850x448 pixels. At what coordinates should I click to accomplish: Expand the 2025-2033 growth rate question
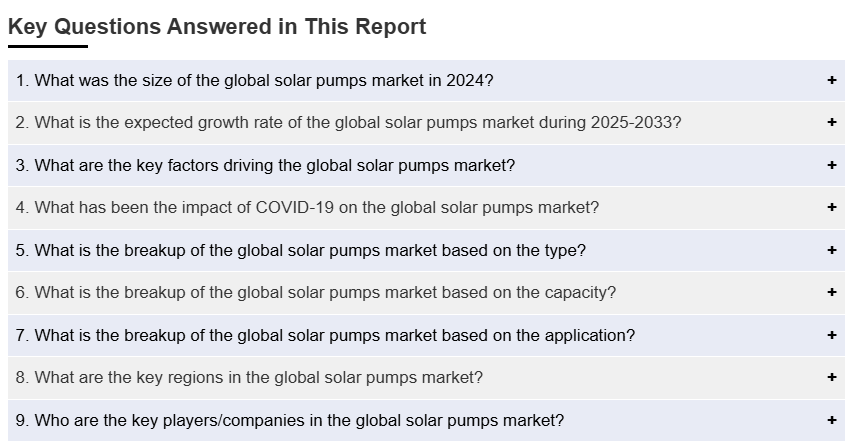pos(348,123)
